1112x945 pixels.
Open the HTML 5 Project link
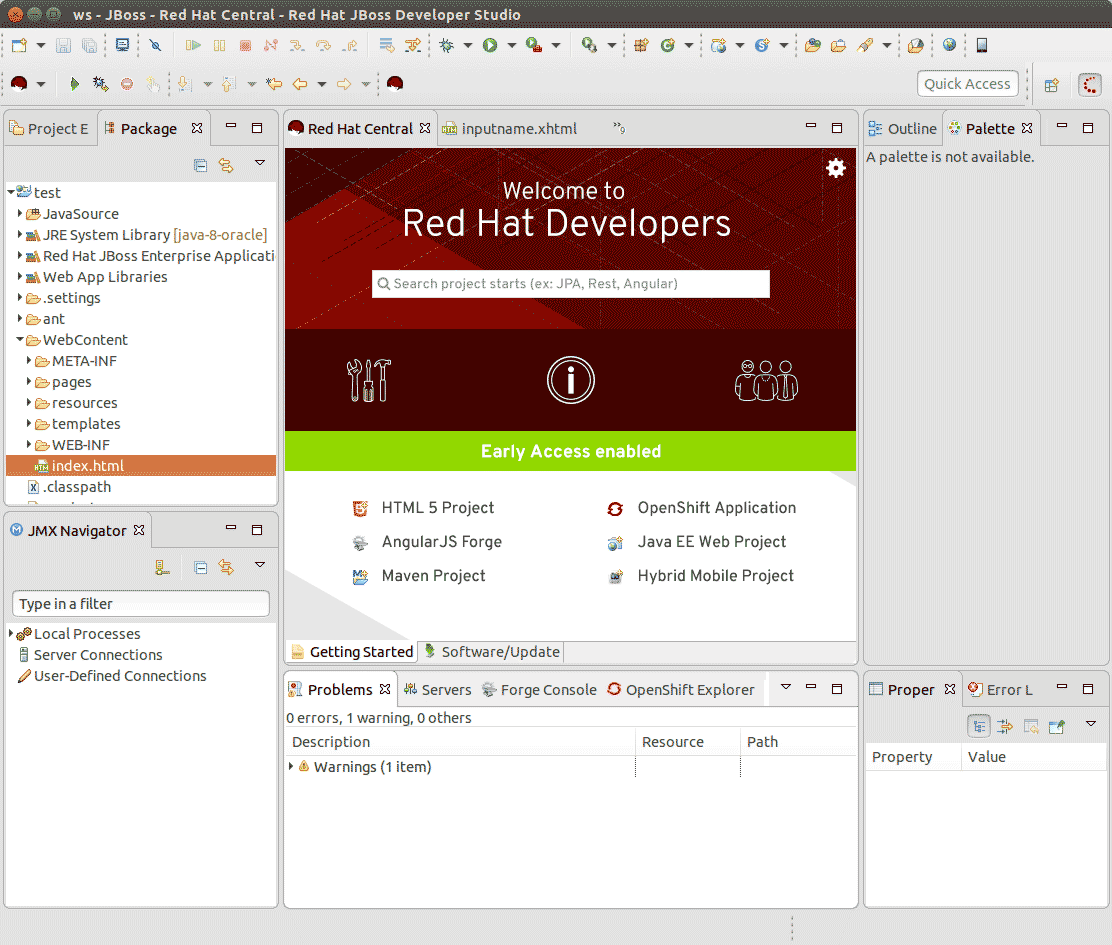pos(437,508)
